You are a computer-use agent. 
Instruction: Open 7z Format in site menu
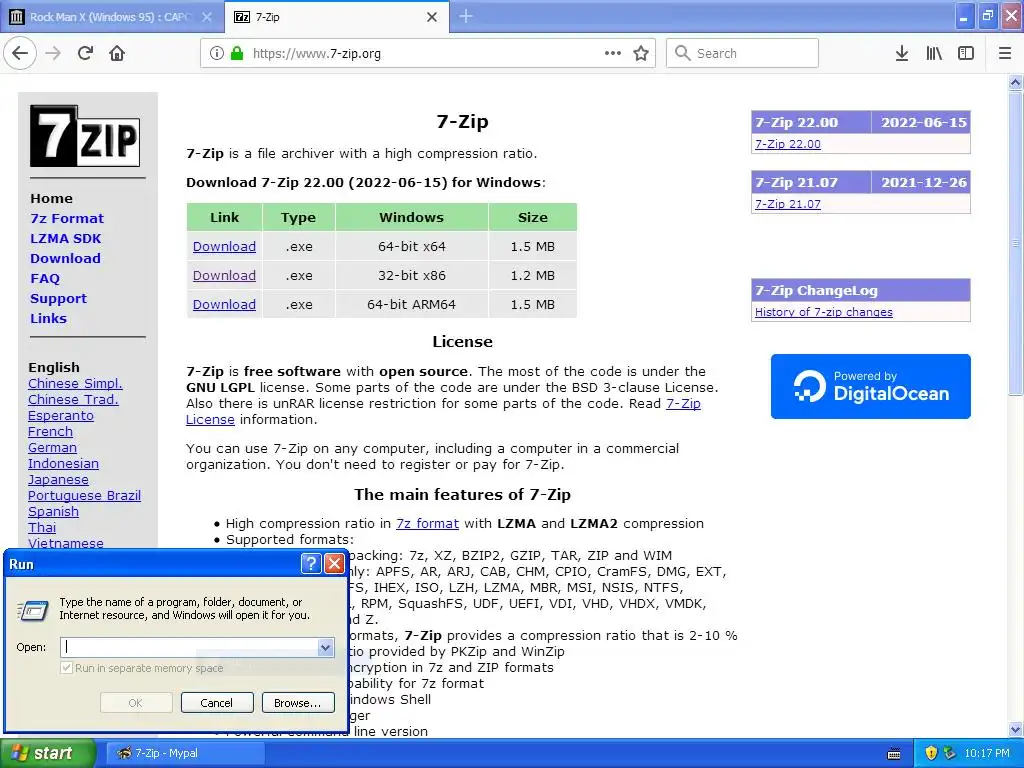pyautogui.click(x=67, y=218)
